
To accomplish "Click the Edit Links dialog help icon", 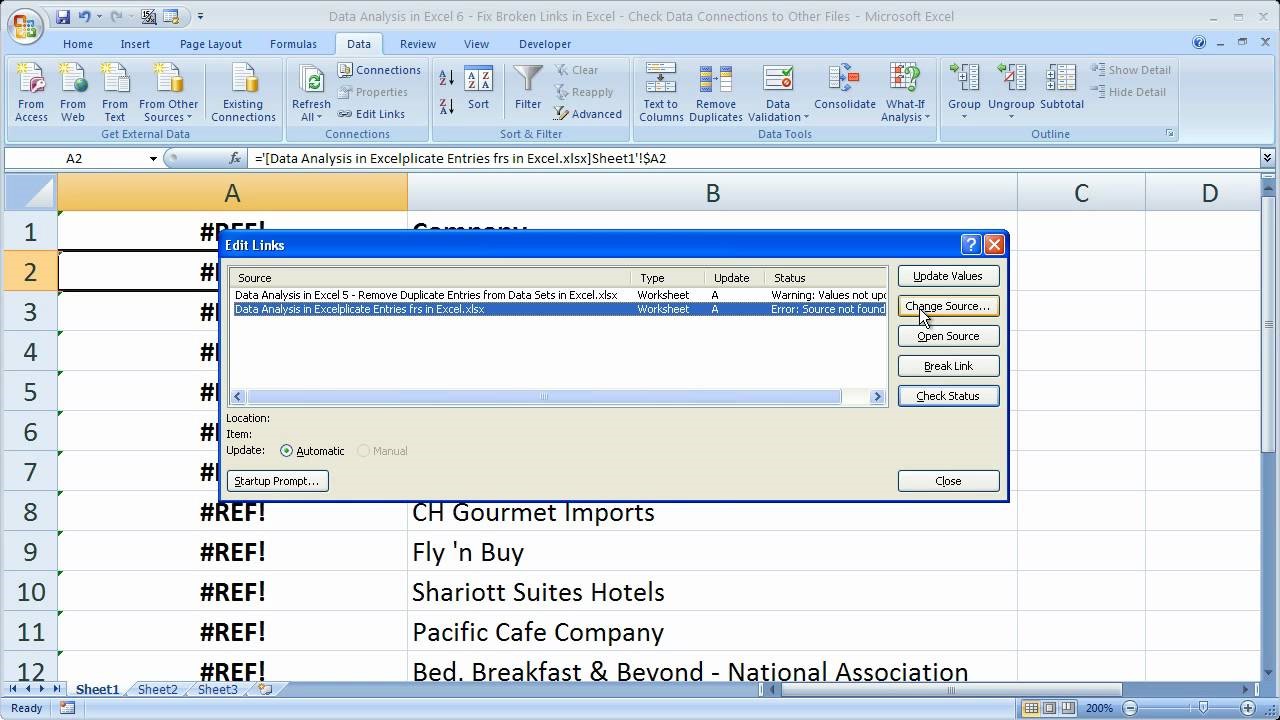I will [970, 245].
